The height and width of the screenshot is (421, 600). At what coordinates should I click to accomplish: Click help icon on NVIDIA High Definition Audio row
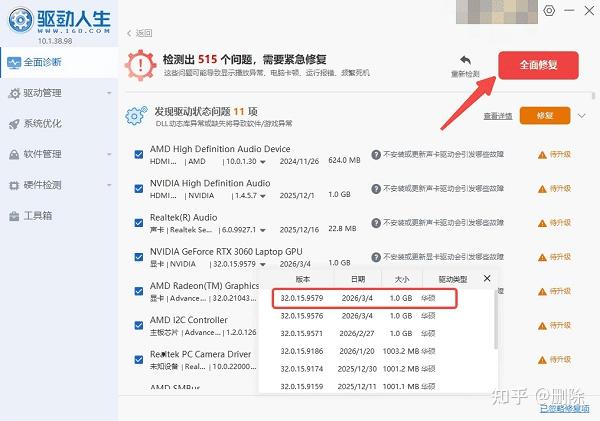click(376, 189)
